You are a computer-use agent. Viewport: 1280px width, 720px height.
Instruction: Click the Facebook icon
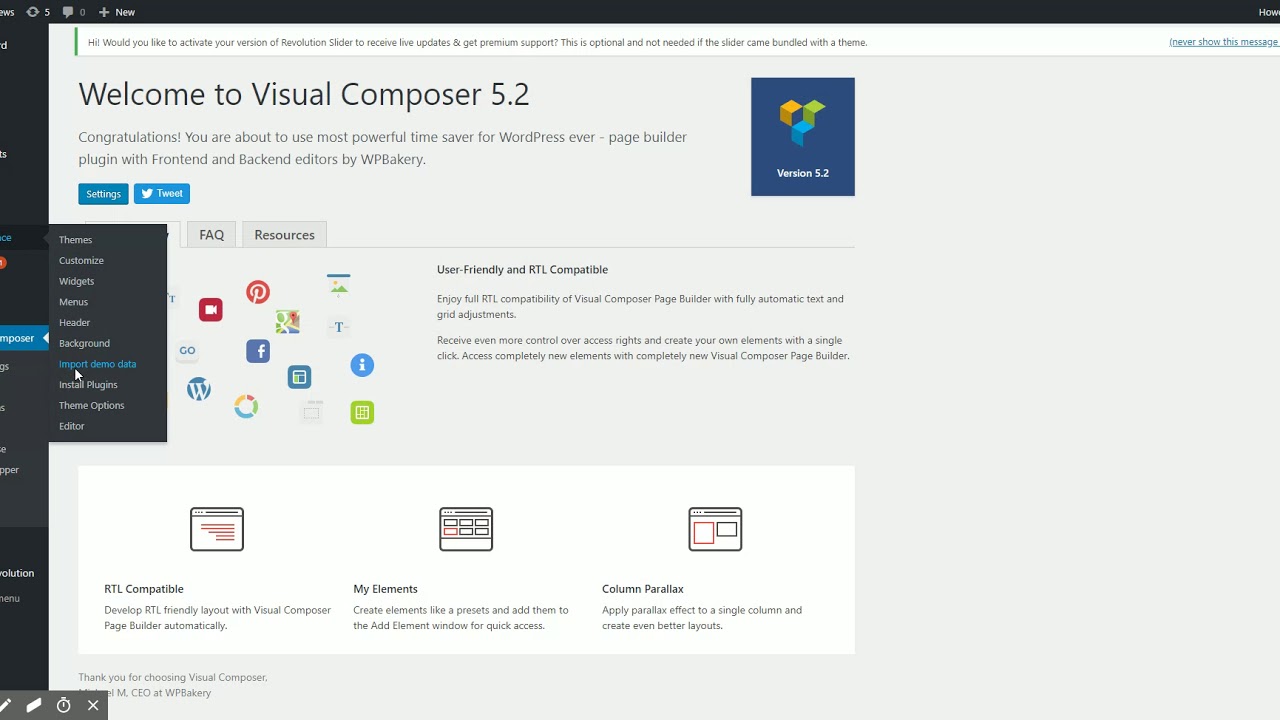258,351
